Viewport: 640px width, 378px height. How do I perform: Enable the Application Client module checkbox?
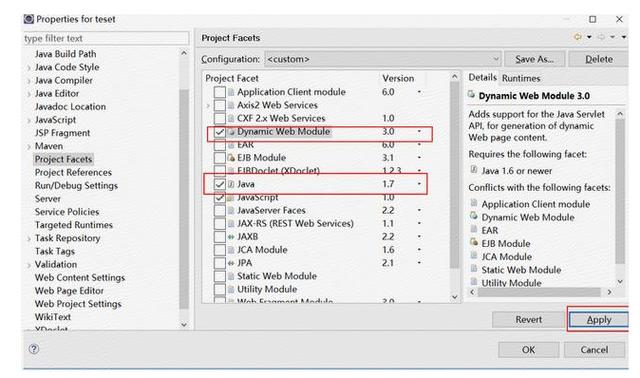tap(220, 92)
